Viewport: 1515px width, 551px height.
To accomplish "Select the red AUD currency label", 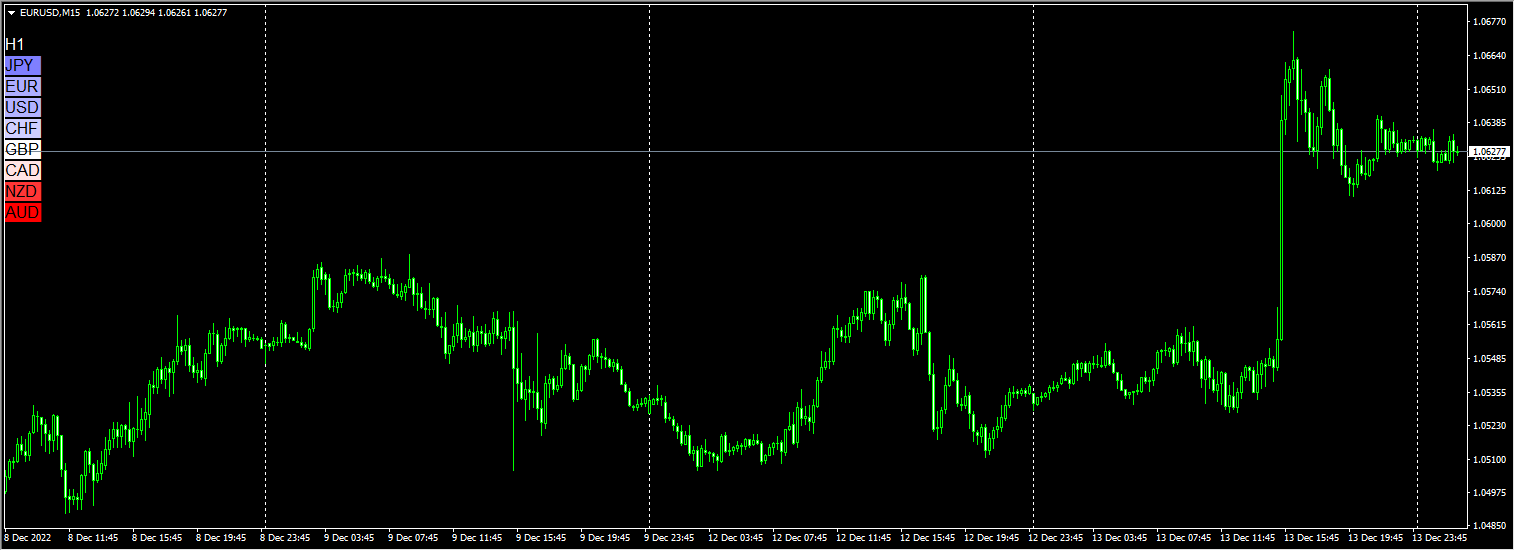I will pos(23,213).
